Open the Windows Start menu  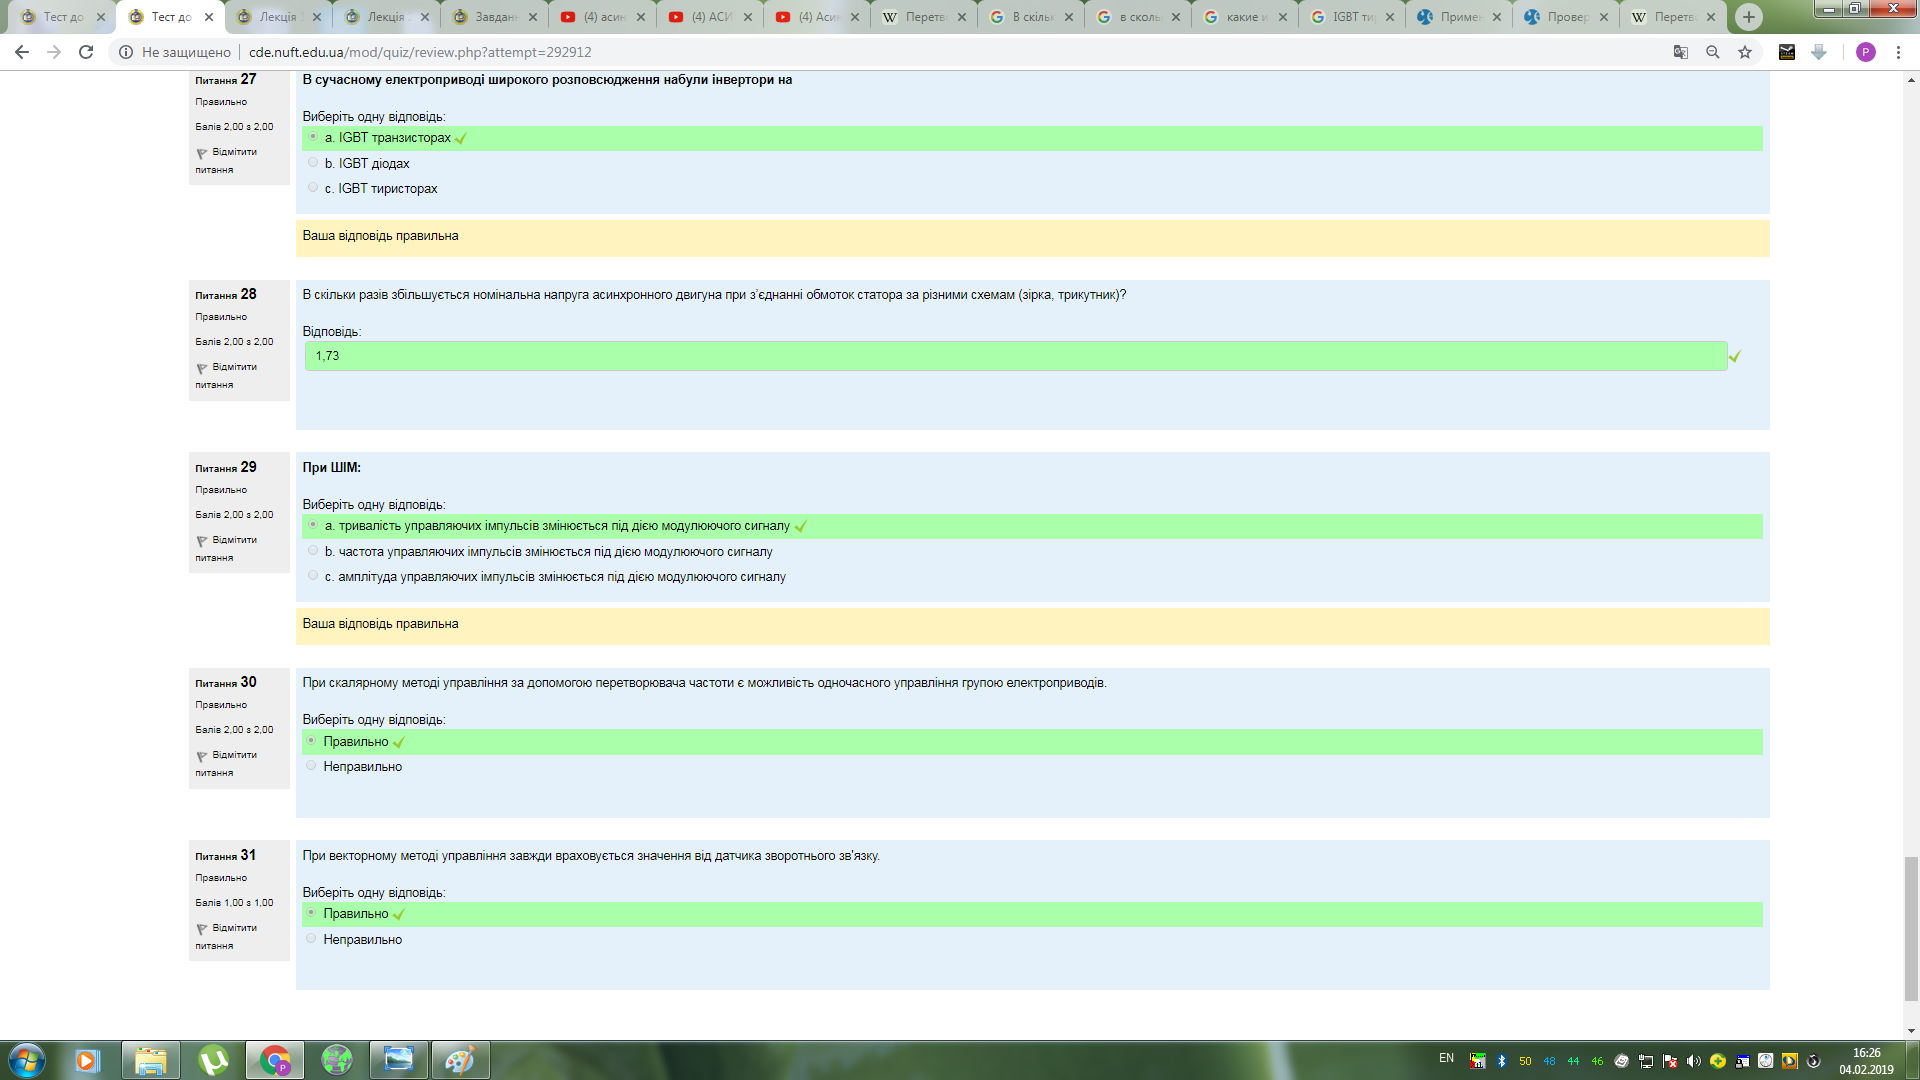(27, 1060)
